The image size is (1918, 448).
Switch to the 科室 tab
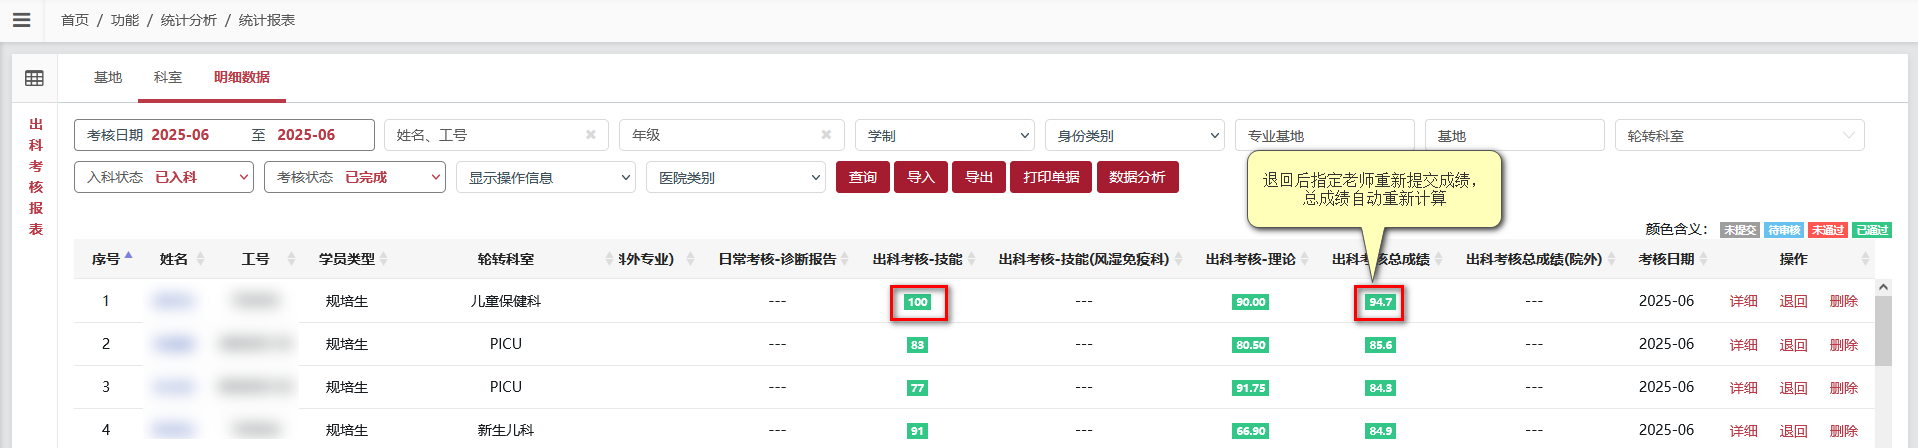(x=168, y=77)
